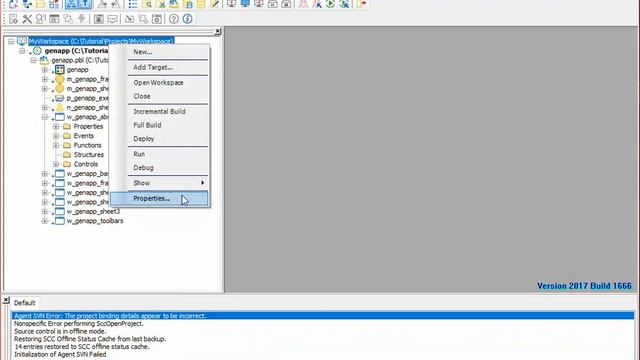Image resolution: width=640 pixels, height=360 pixels.
Task: Open the question mark Help icon
Action: coord(174,19)
